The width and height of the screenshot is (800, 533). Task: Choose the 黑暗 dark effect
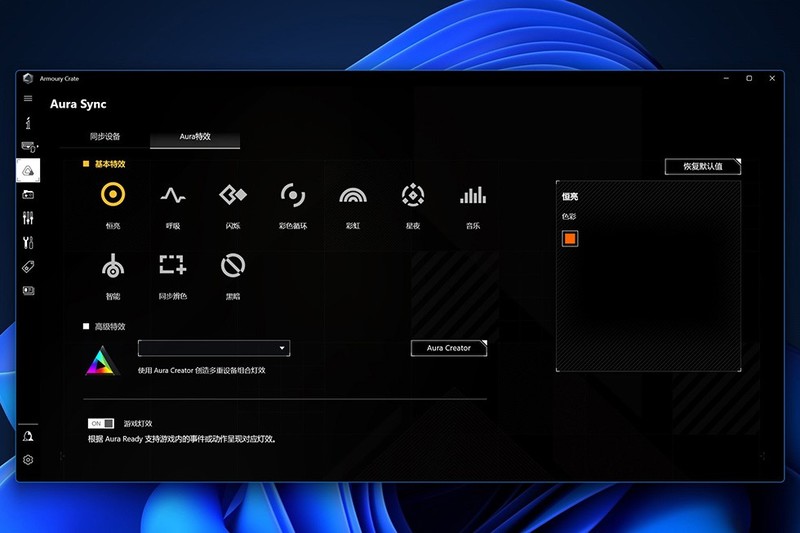coord(233,265)
